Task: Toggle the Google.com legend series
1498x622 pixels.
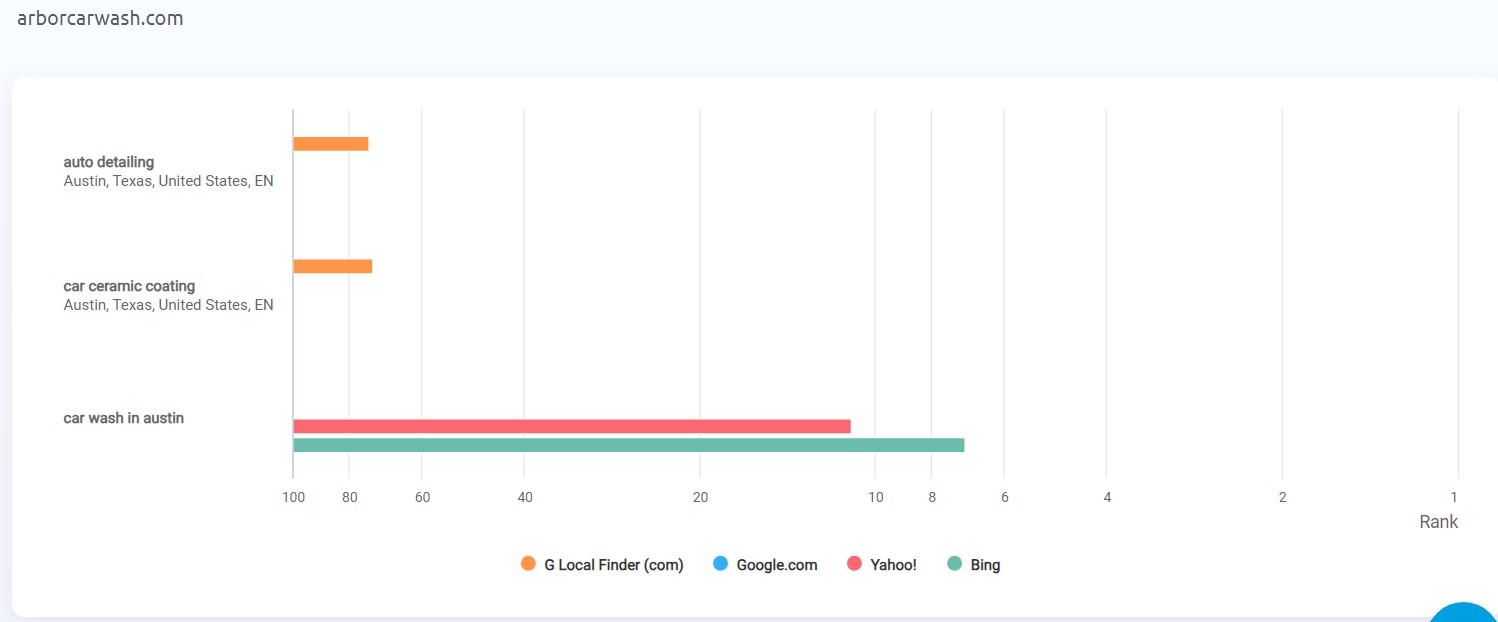Action: (x=765, y=564)
